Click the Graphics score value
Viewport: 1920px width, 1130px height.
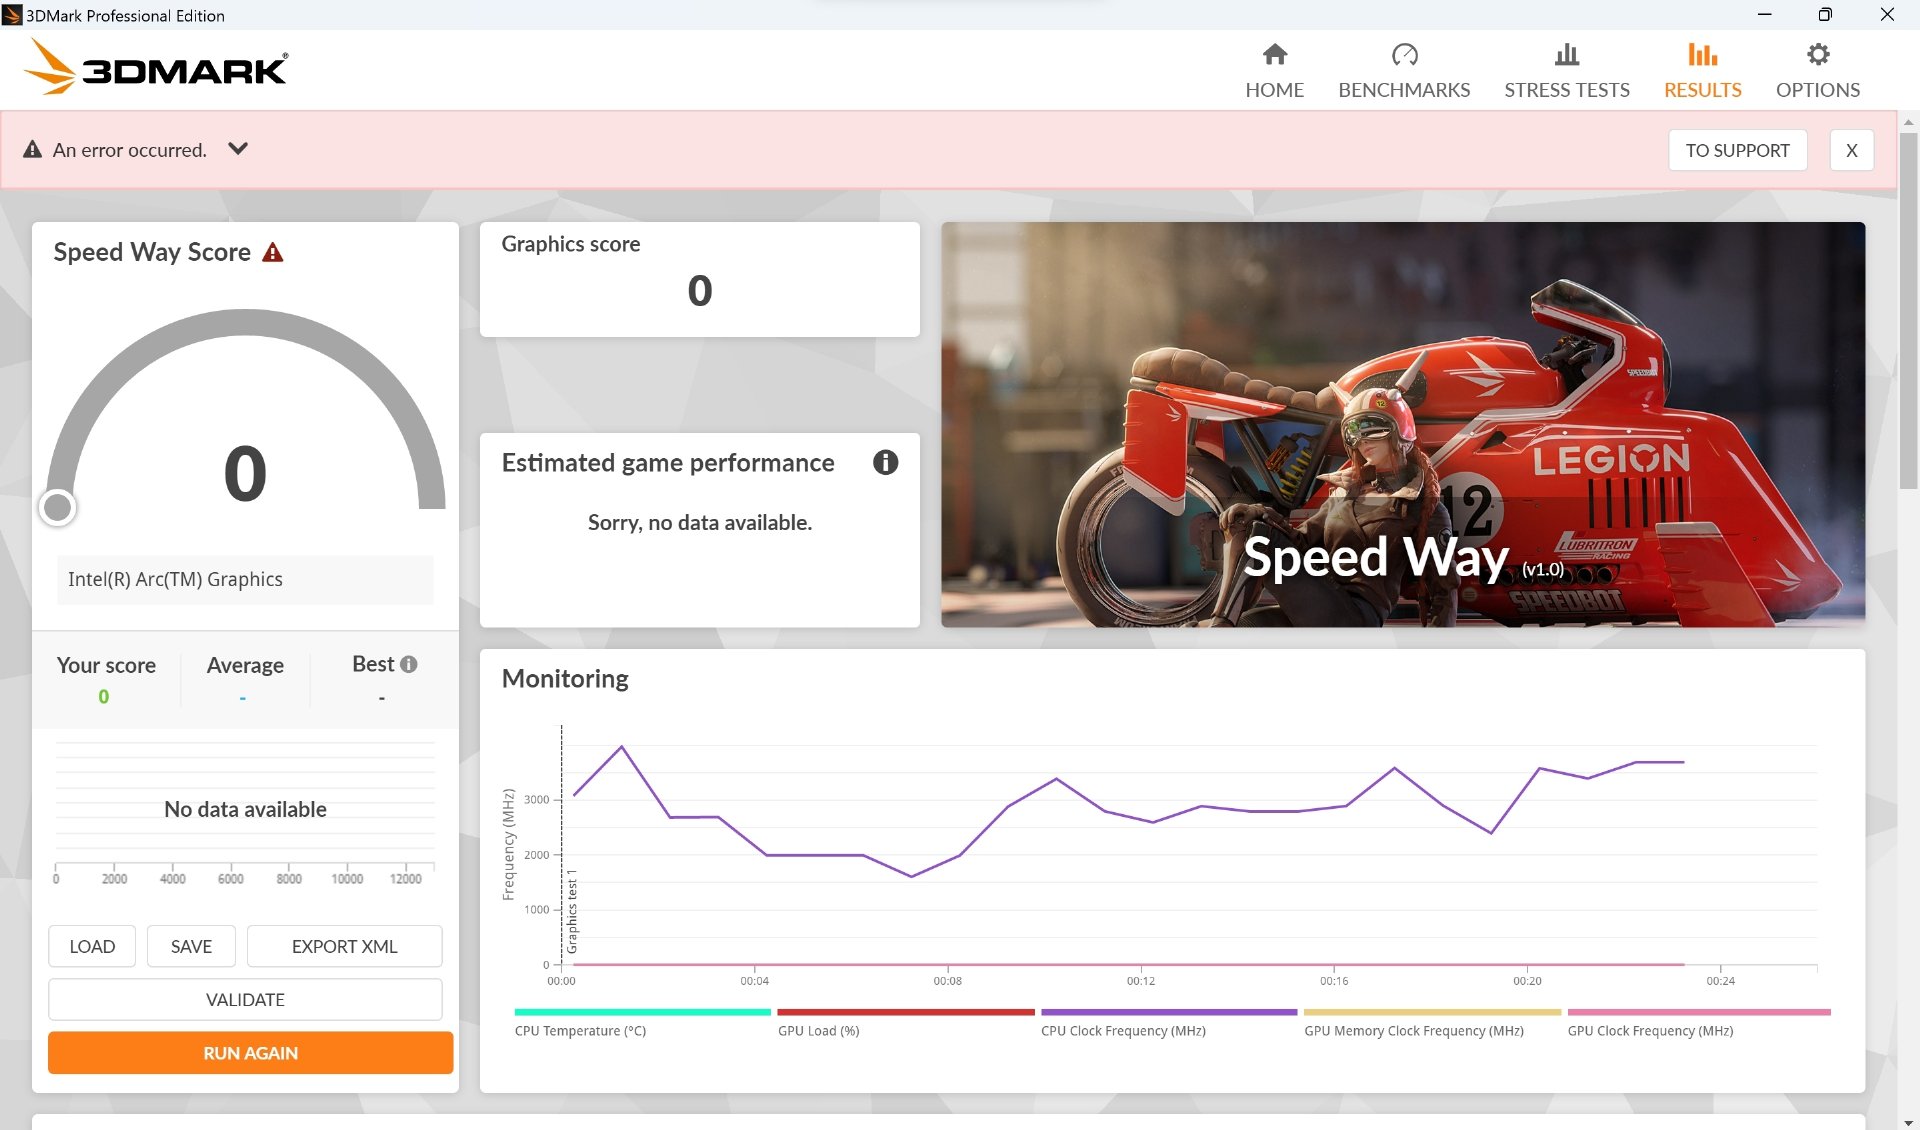coord(699,291)
